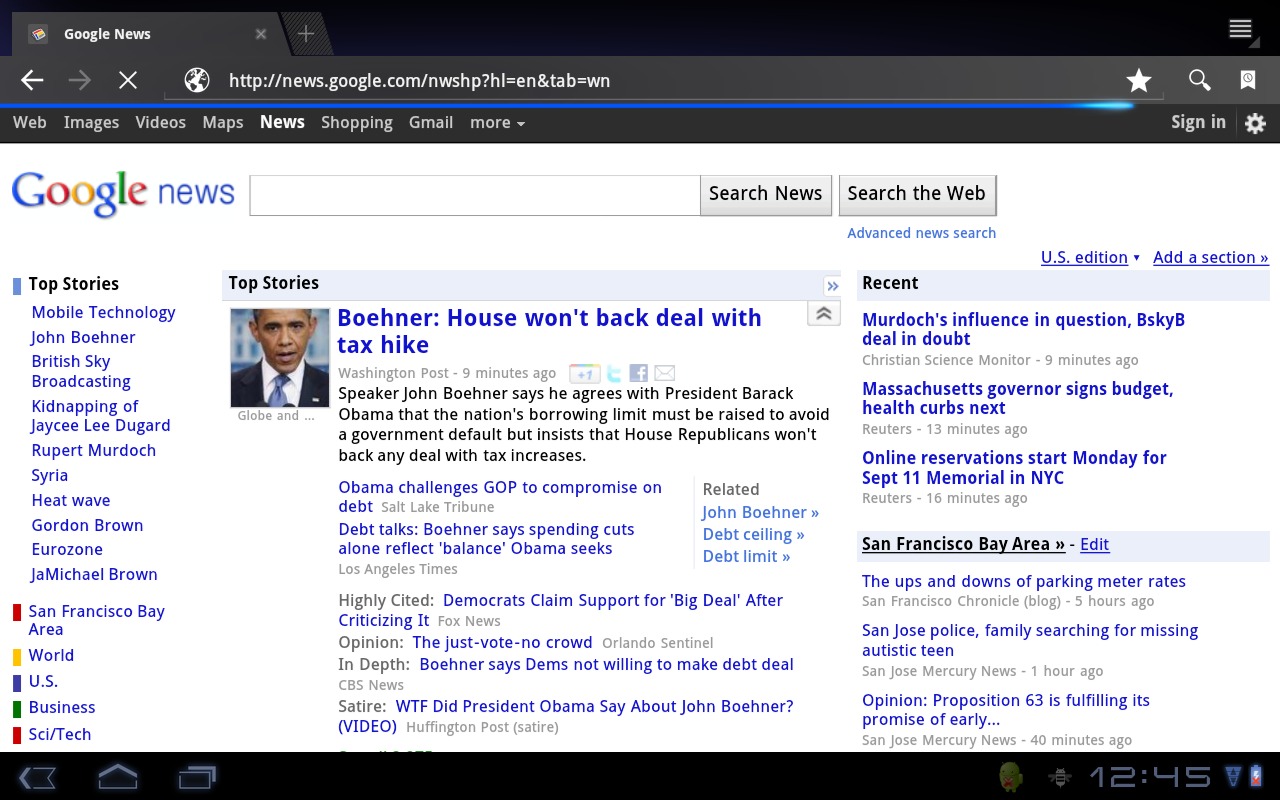The height and width of the screenshot is (800, 1280).
Task: Select Sci/Tech section in sidebar
Action: coord(60,734)
